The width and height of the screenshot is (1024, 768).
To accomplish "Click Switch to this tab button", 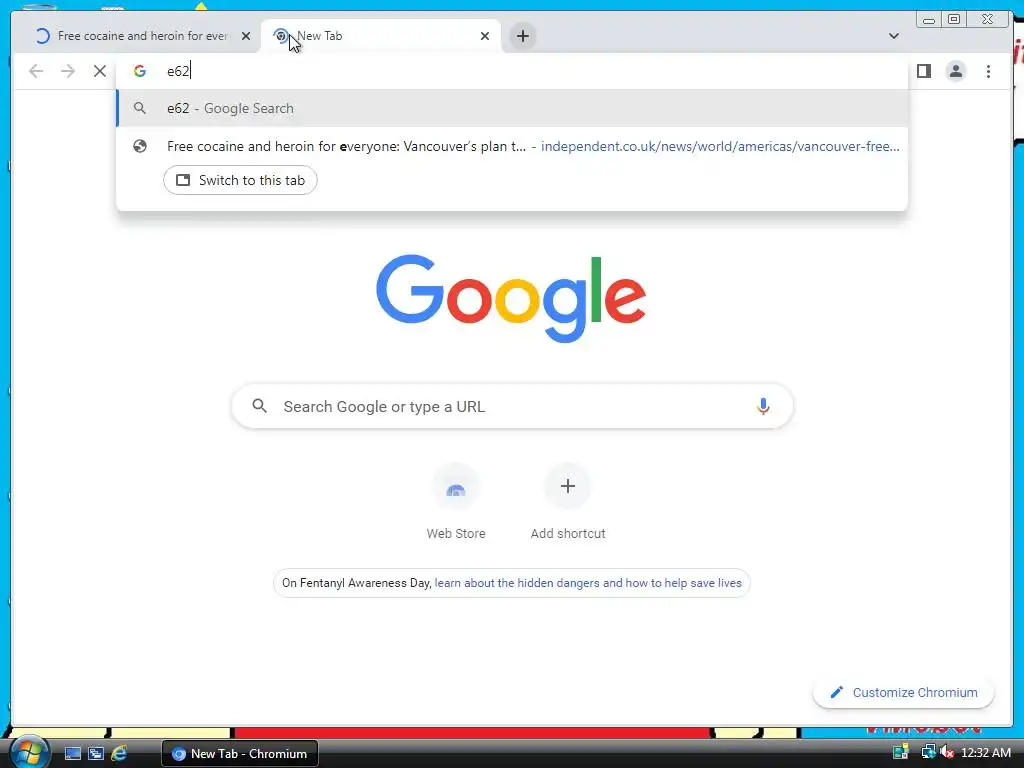I will (240, 180).
